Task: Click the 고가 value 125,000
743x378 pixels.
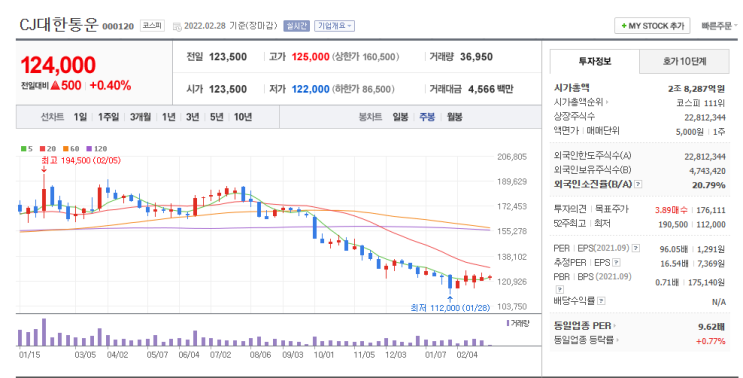Action: 310,57
